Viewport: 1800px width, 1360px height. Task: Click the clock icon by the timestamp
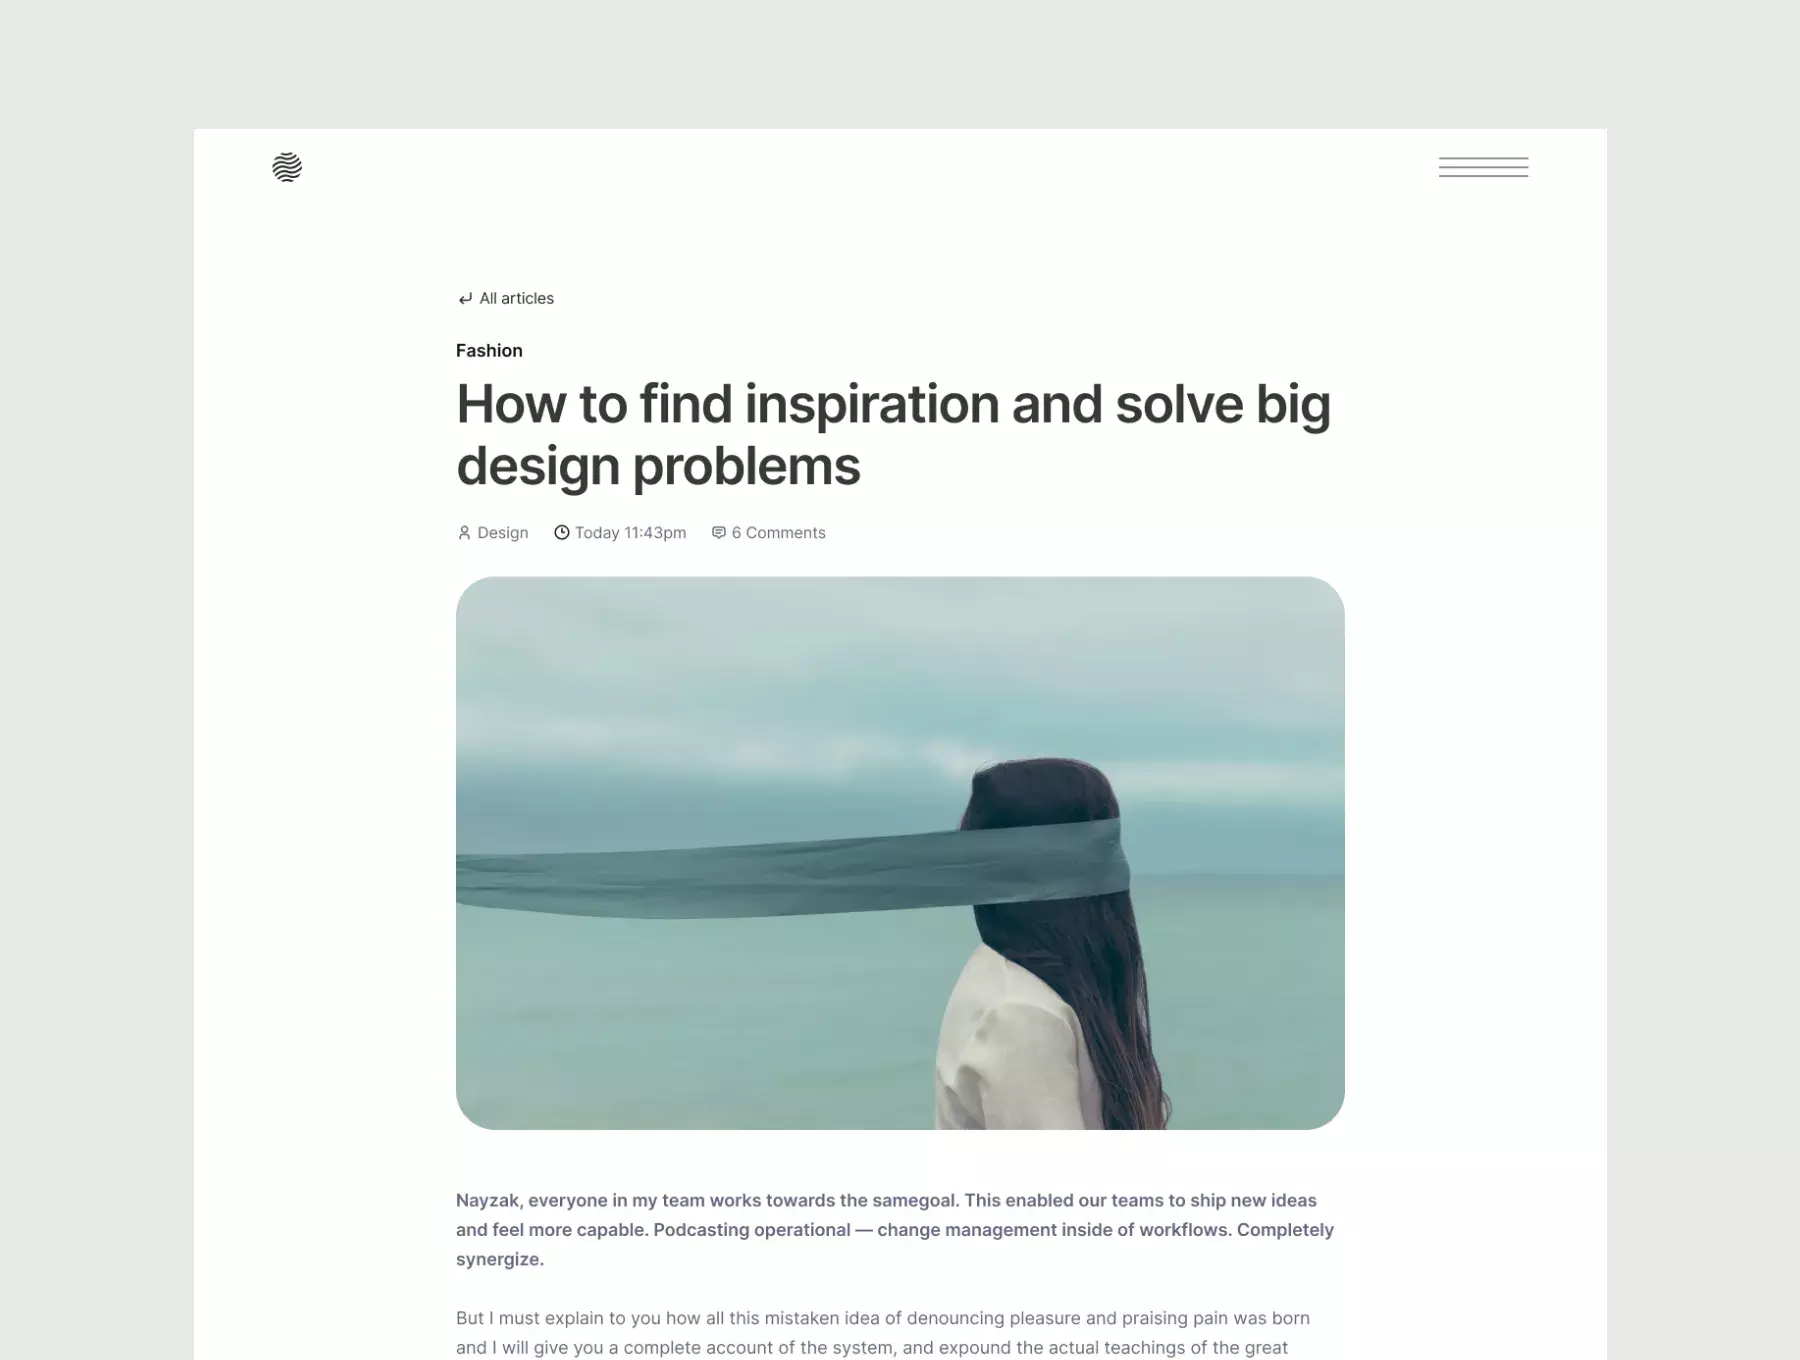(562, 533)
